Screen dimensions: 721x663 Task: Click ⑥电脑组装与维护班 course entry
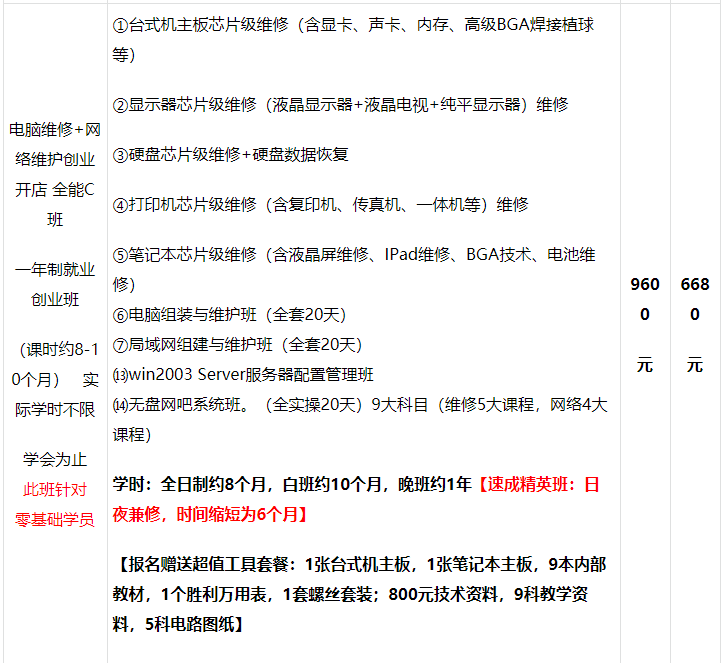(229, 315)
